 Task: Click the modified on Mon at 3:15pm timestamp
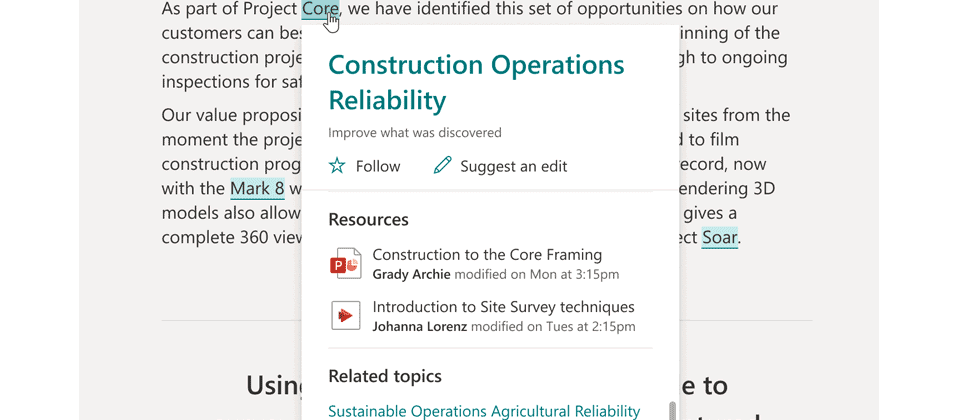coord(536,274)
